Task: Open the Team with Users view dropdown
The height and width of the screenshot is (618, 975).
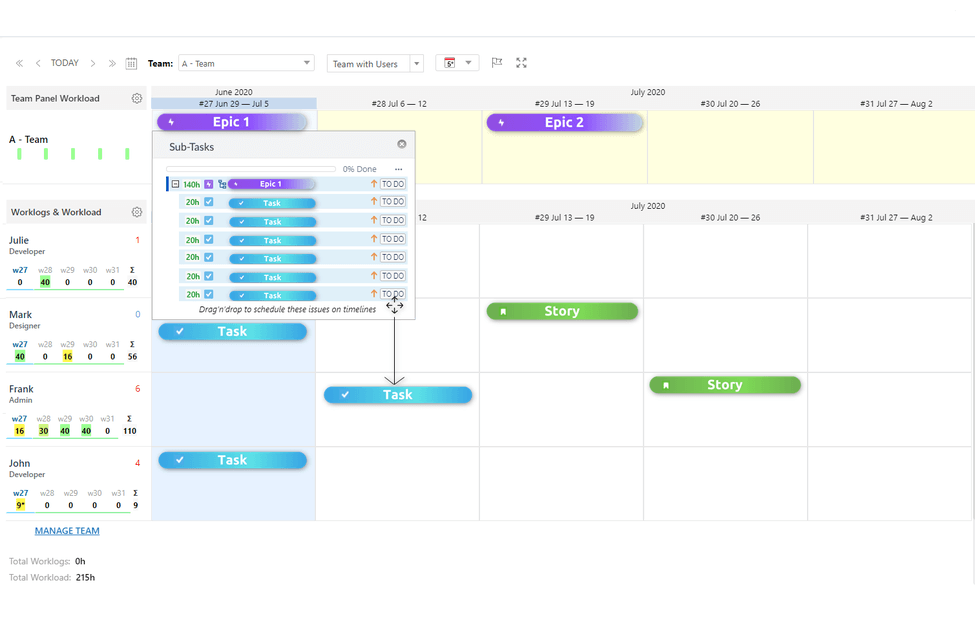Action: (375, 62)
